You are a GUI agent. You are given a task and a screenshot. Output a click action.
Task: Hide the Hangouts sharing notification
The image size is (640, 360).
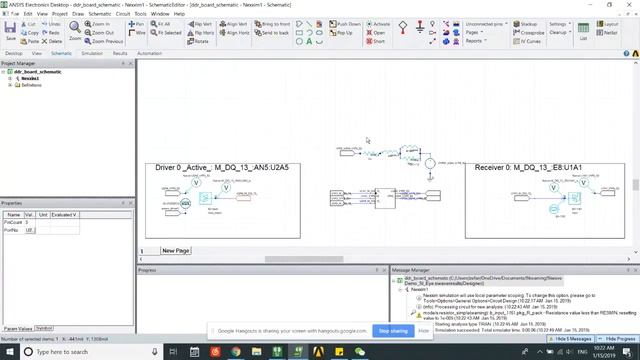click(x=424, y=331)
